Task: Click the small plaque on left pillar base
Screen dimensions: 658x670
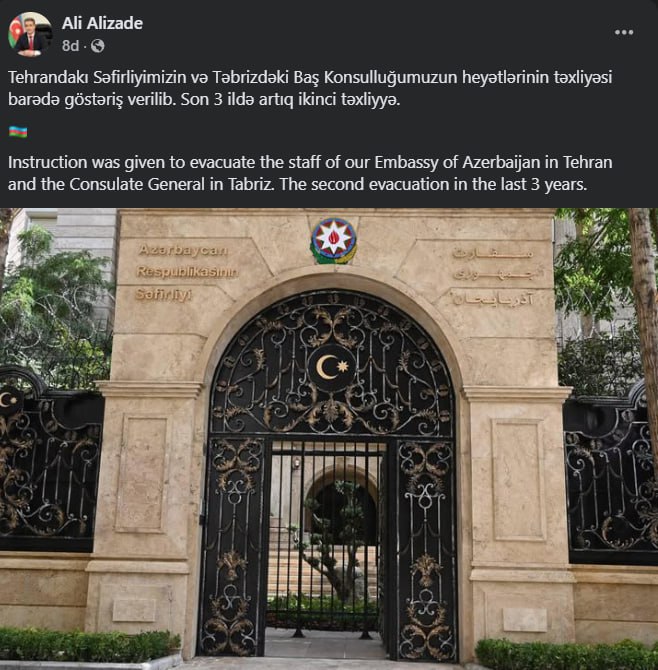Action: click(x=134, y=610)
